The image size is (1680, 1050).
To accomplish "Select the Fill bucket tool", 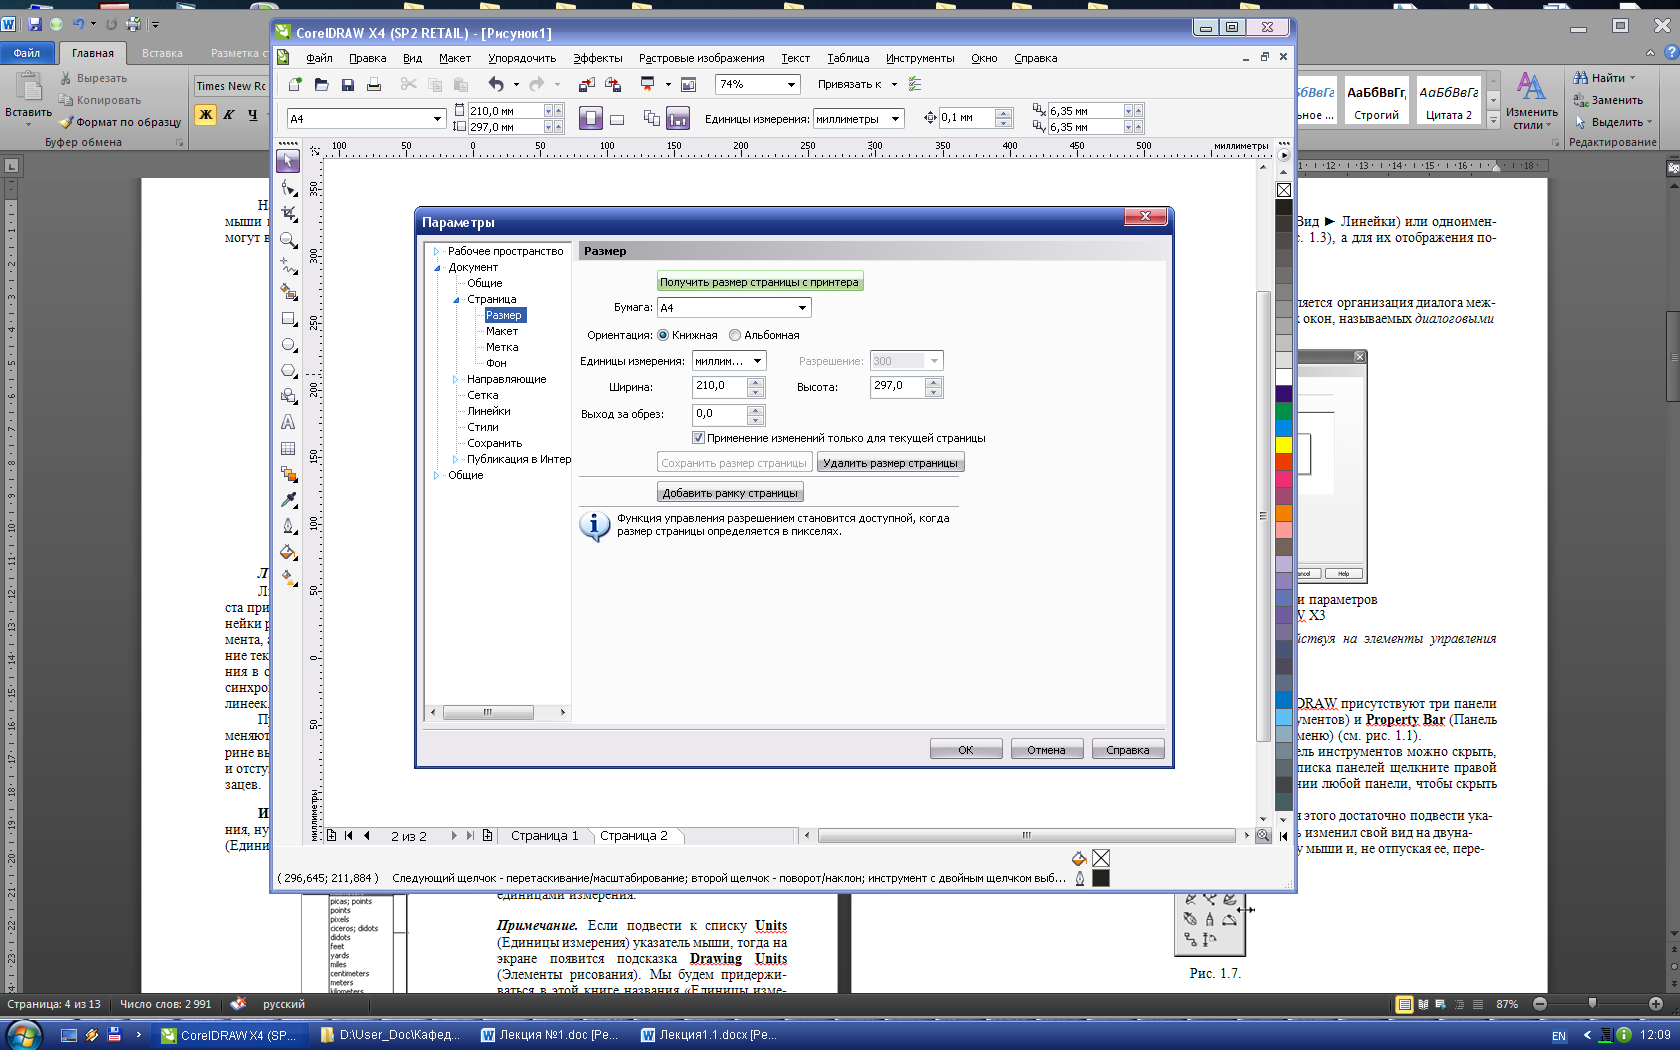I will (x=288, y=552).
